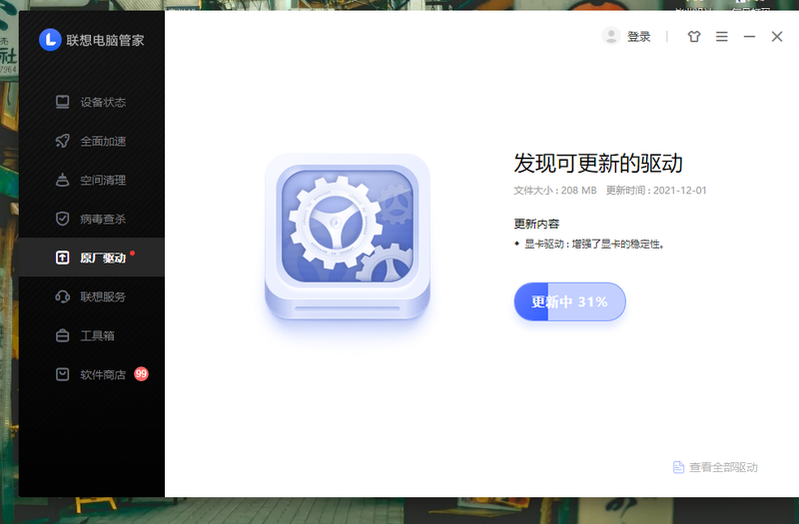This screenshot has height=524, width=799.
Task: Switch to 设备状态 text label
Action: 103,102
